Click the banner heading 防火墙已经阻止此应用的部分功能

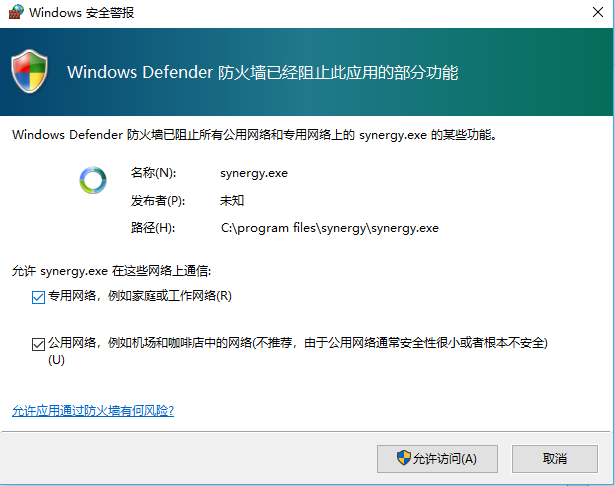tap(263, 73)
